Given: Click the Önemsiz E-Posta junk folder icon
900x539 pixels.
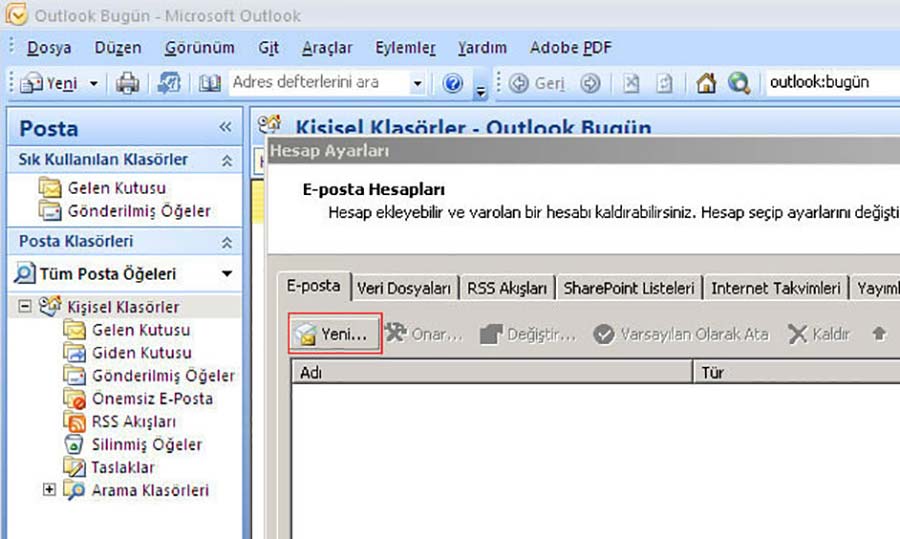Looking at the screenshot, I should [75, 399].
